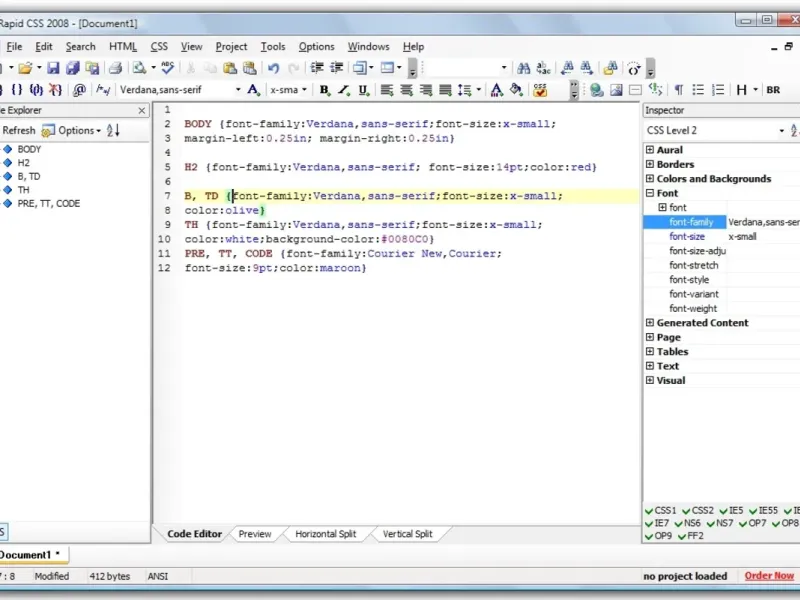Open the Verdana,sans-serif font family dropdown
Image resolution: width=800 pixels, height=600 pixels.
tap(238, 90)
